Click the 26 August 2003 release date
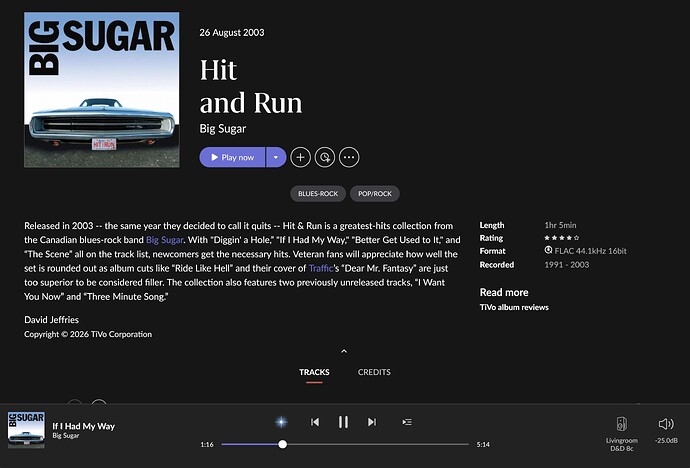Screen dimensions: 690x468 232,33
